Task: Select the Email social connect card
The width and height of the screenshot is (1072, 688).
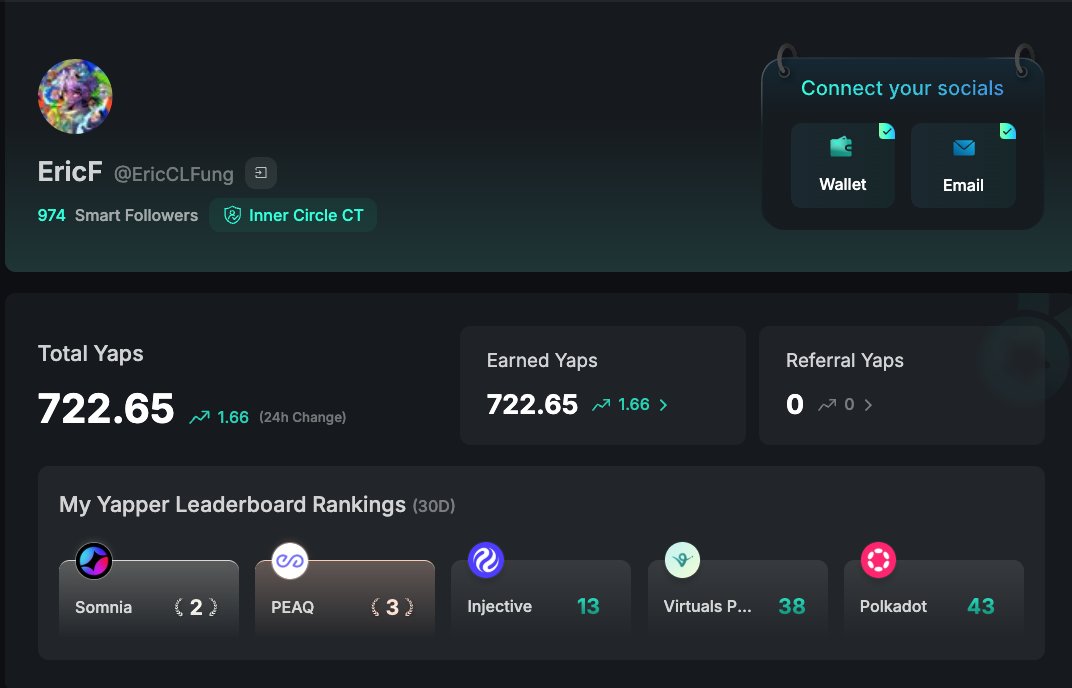Action: [x=963, y=166]
